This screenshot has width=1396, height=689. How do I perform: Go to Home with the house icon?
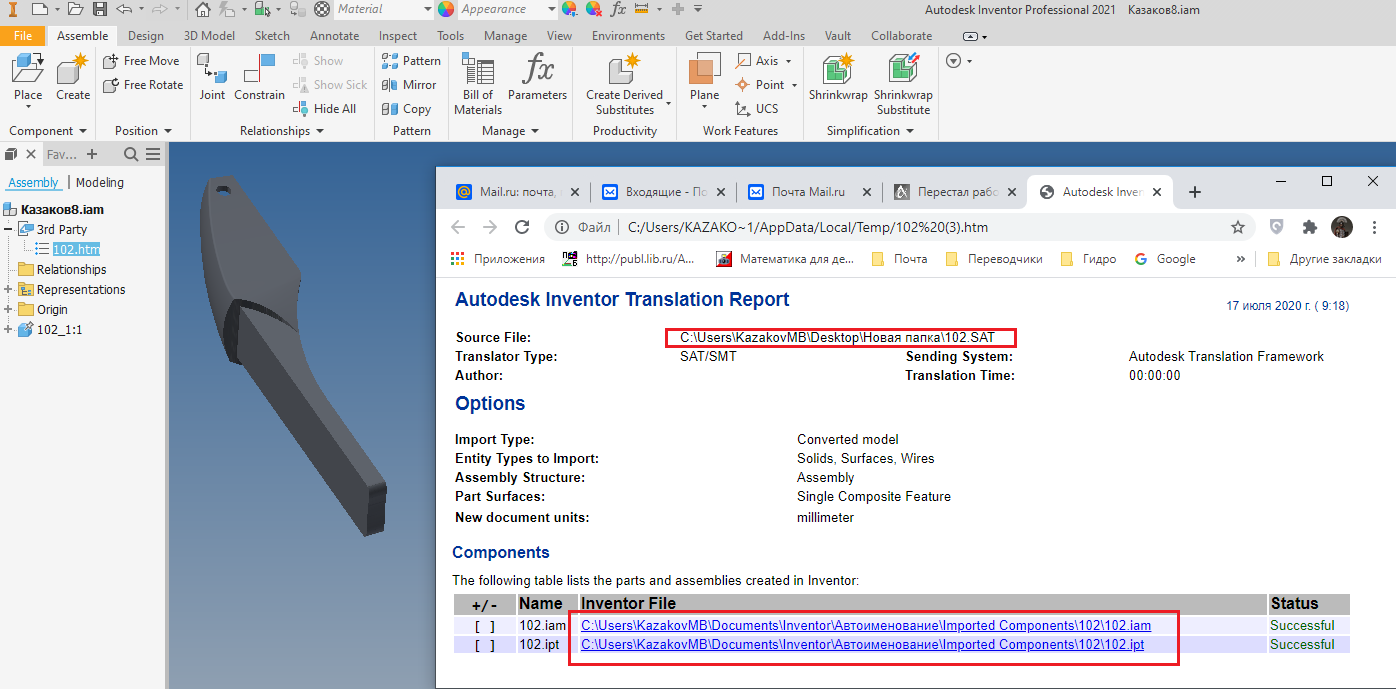(203, 9)
